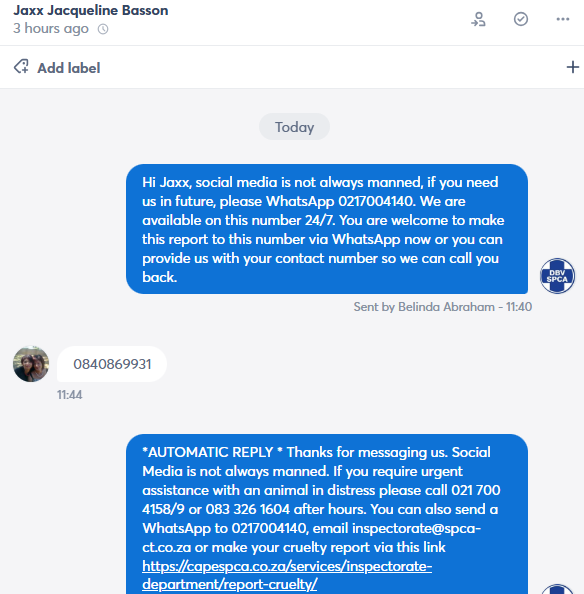Image resolution: width=584 pixels, height=594 pixels.
Task: Open the capespca.co.za report-cruelty link
Action: [287, 575]
